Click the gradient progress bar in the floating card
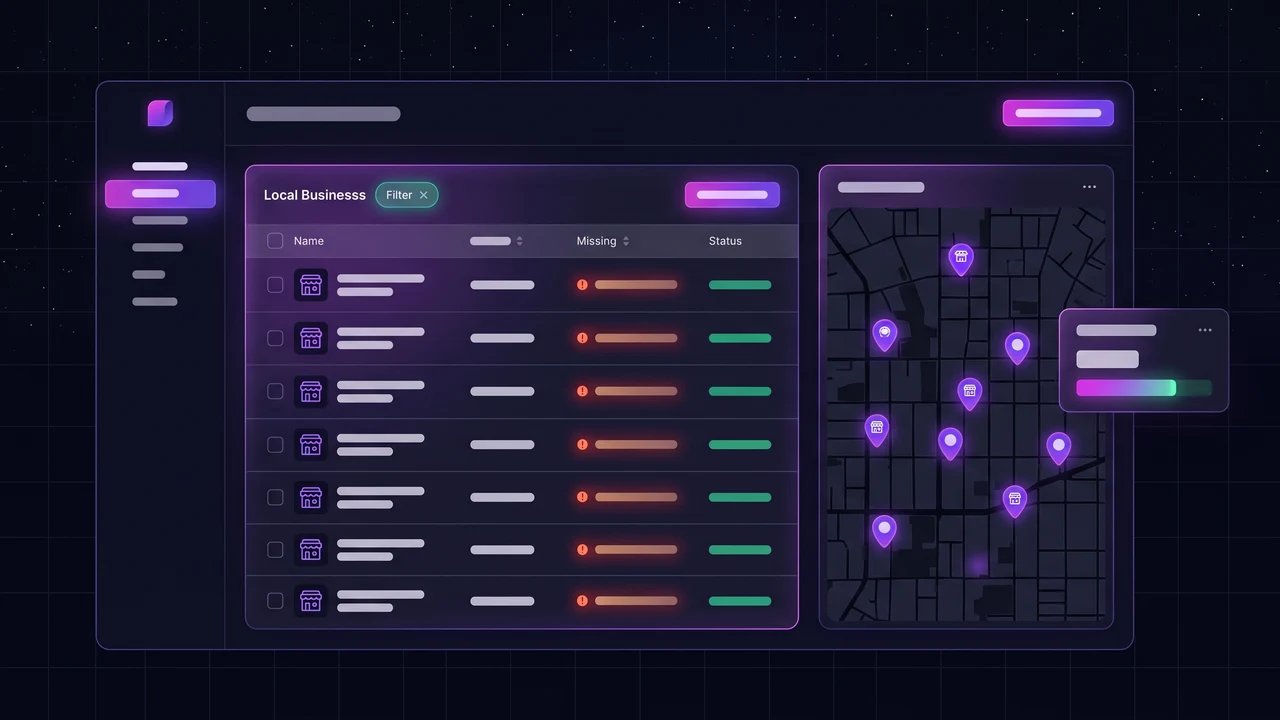Screen dimensions: 1280x720 1144,388
